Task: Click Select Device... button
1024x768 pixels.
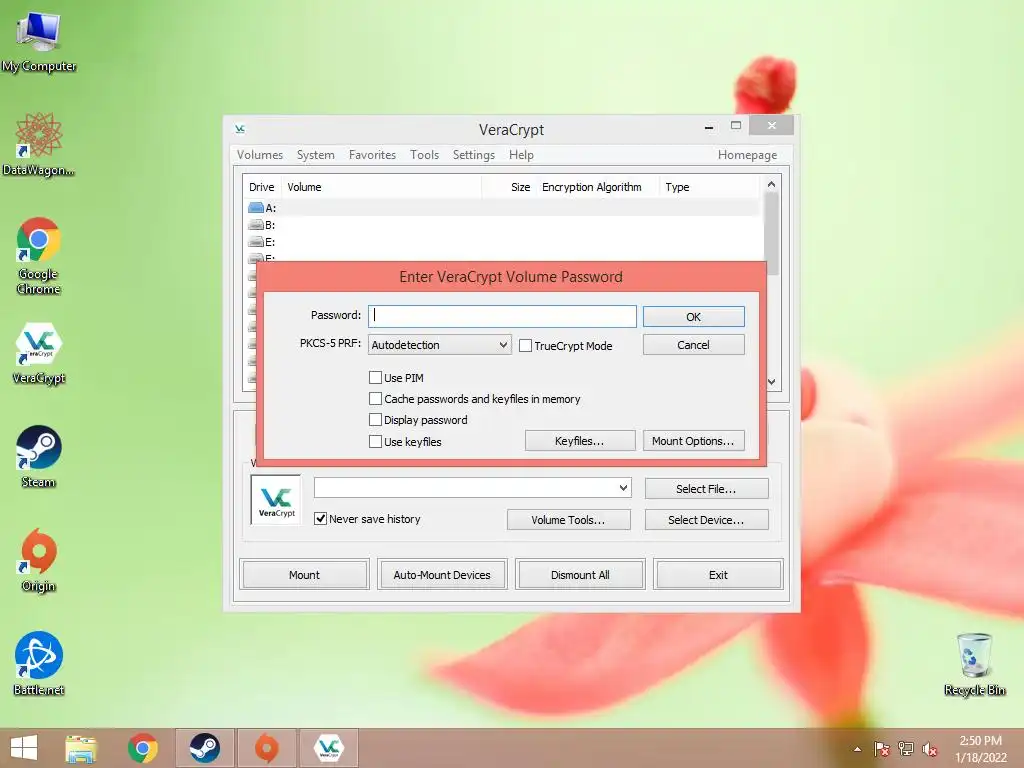Action: pos(707,520)
